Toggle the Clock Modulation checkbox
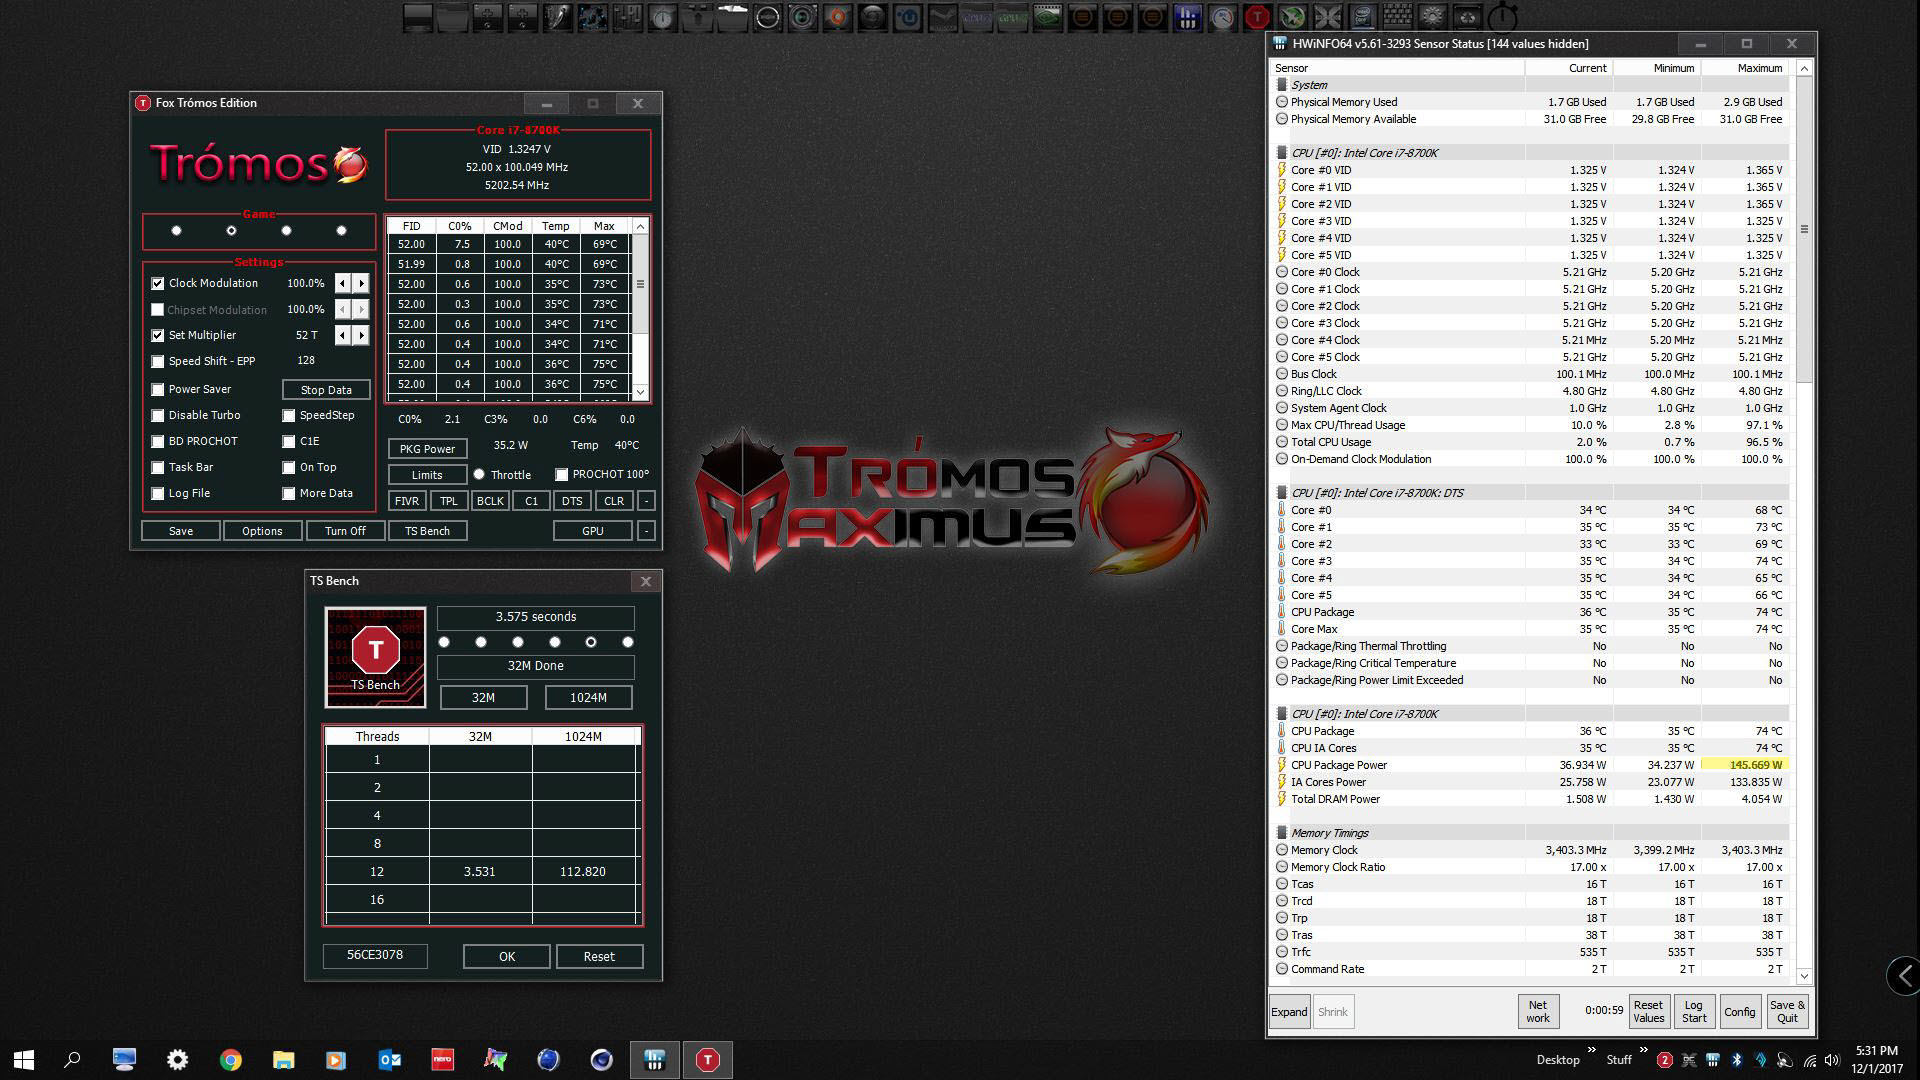The height and width of the screenshot is (1080, 1920). pos(158,284)
